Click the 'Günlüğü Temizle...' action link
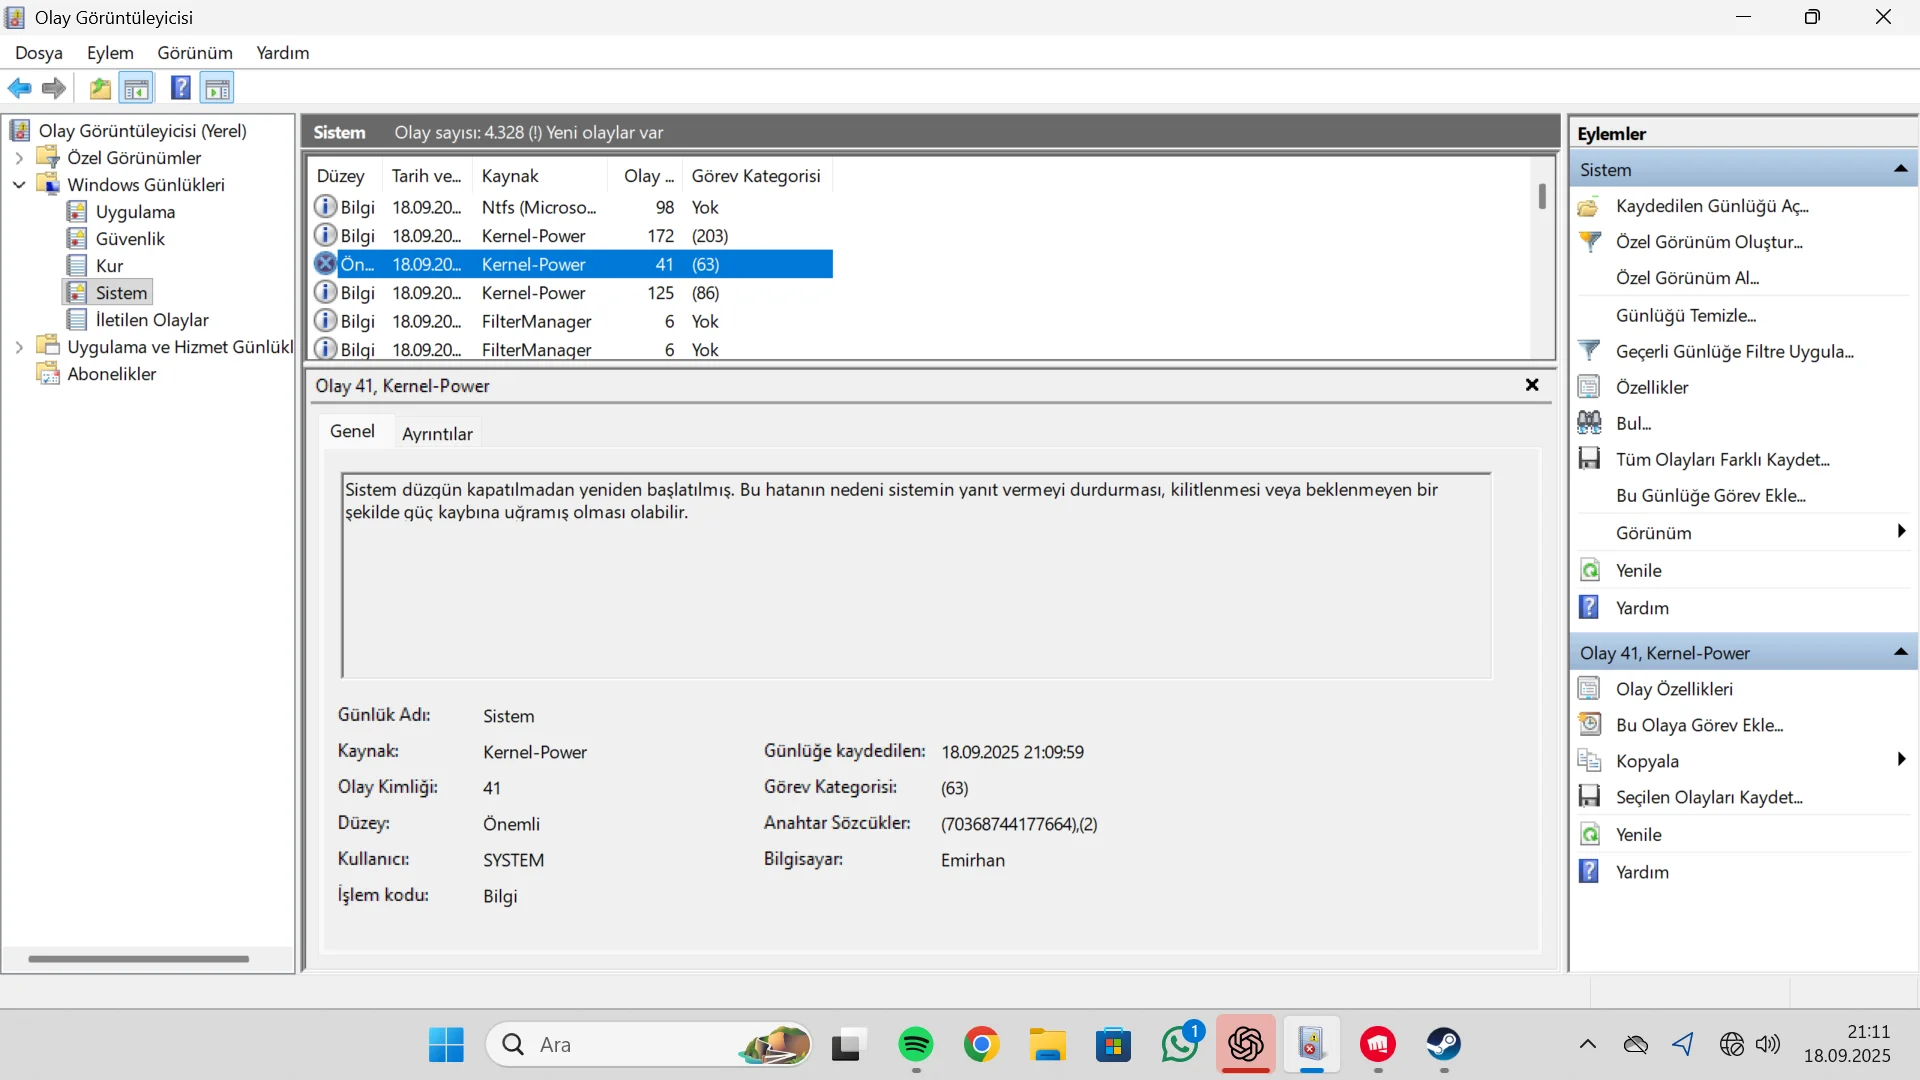The image size is (1920, 1080). click(1685, 315)
